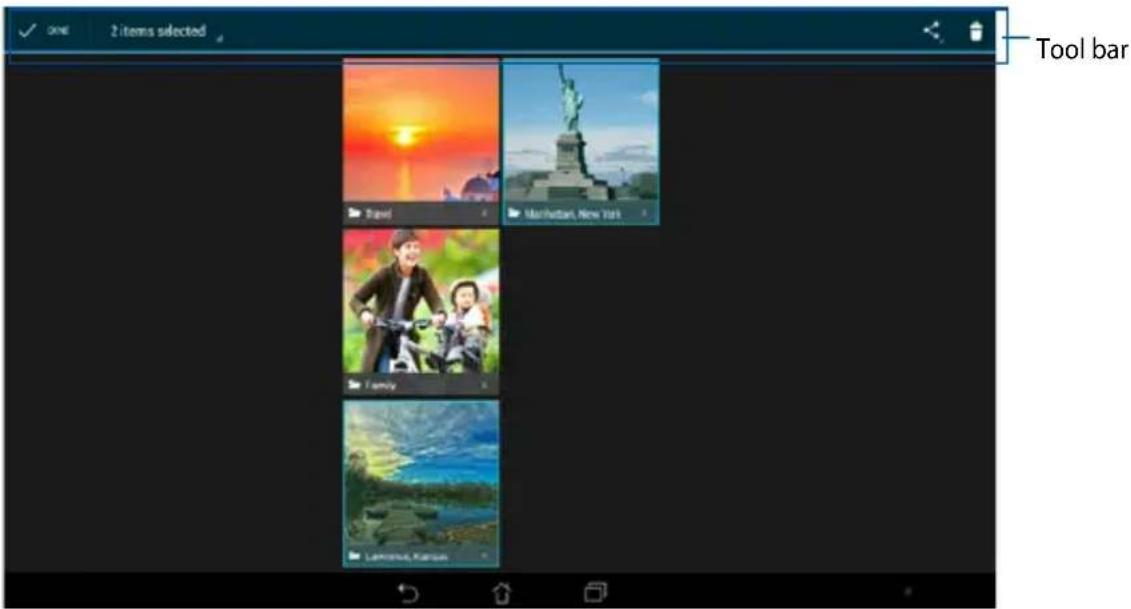Click the 'Travel' album caption
The width and height of the screenshot is (1131, 609).
click(379, 214)
